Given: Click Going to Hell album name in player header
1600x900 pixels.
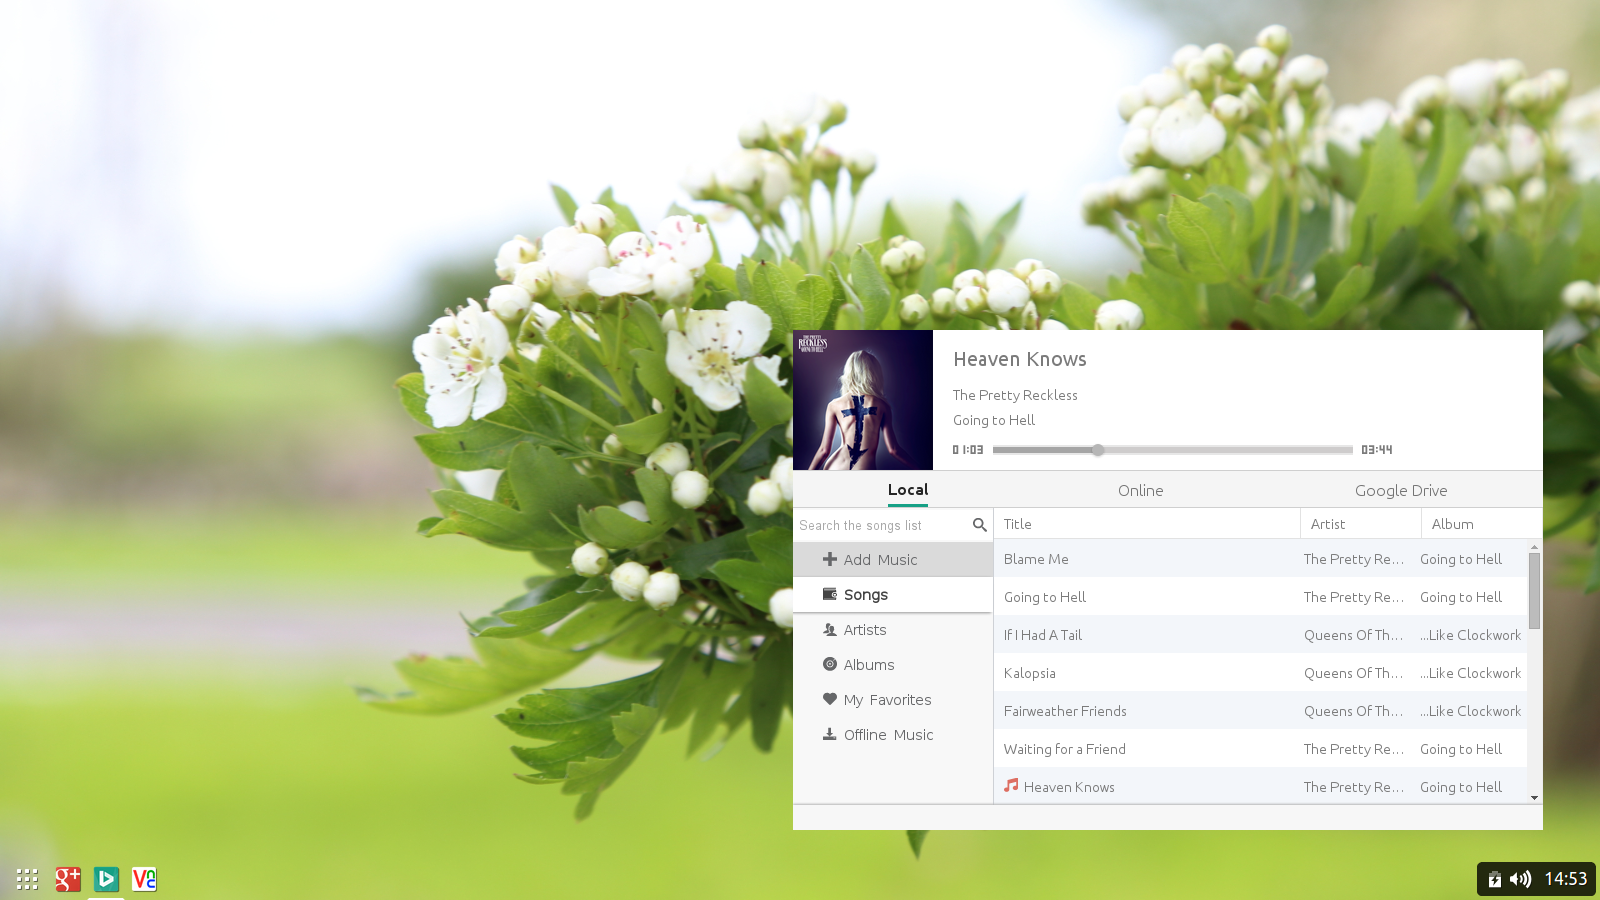Looking at the screenshot, I should [994, 420].
